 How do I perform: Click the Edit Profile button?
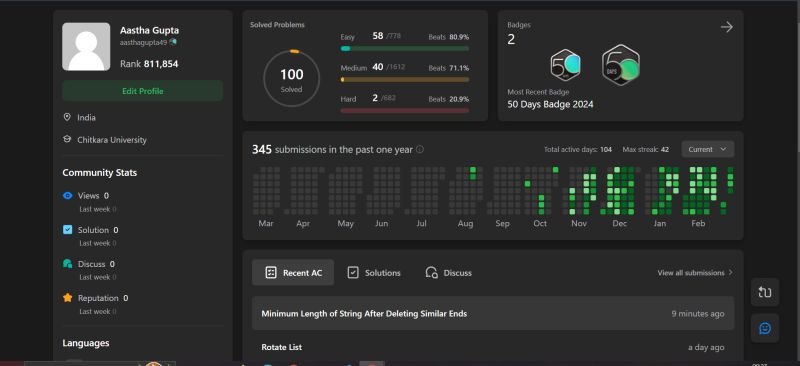[x=143, y=91]
